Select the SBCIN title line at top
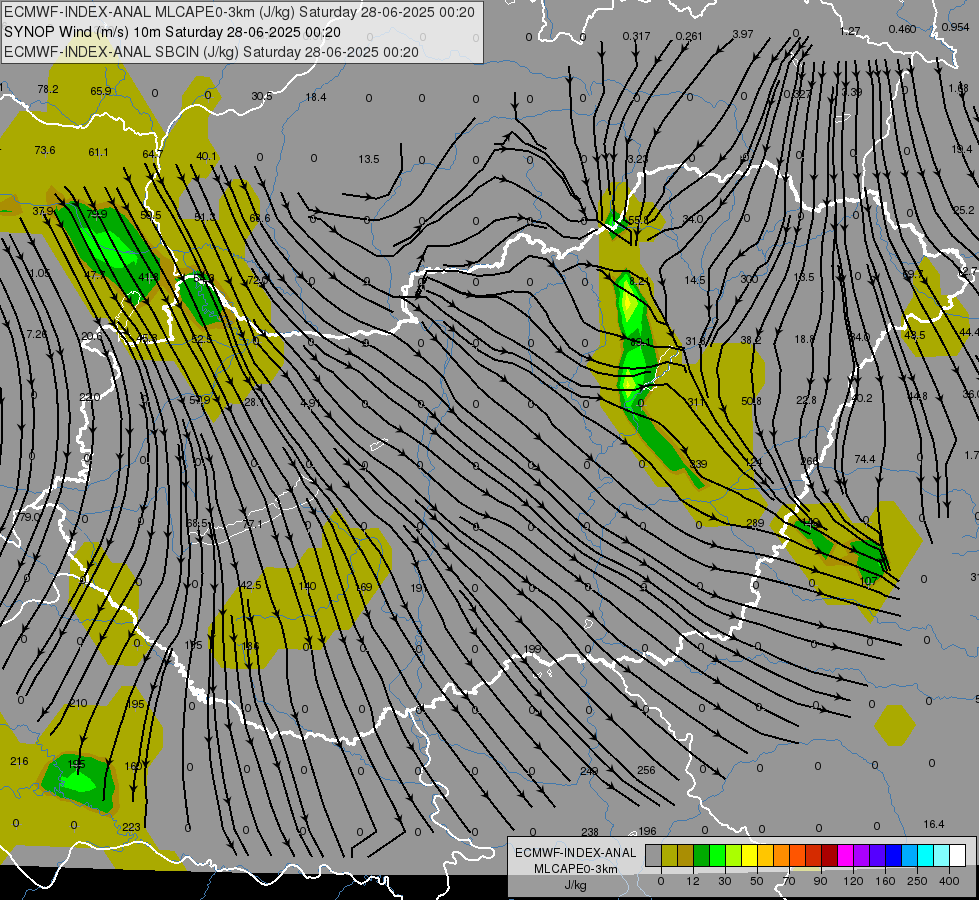The width and height of the screenshot is (979, 900). [211, 52]
